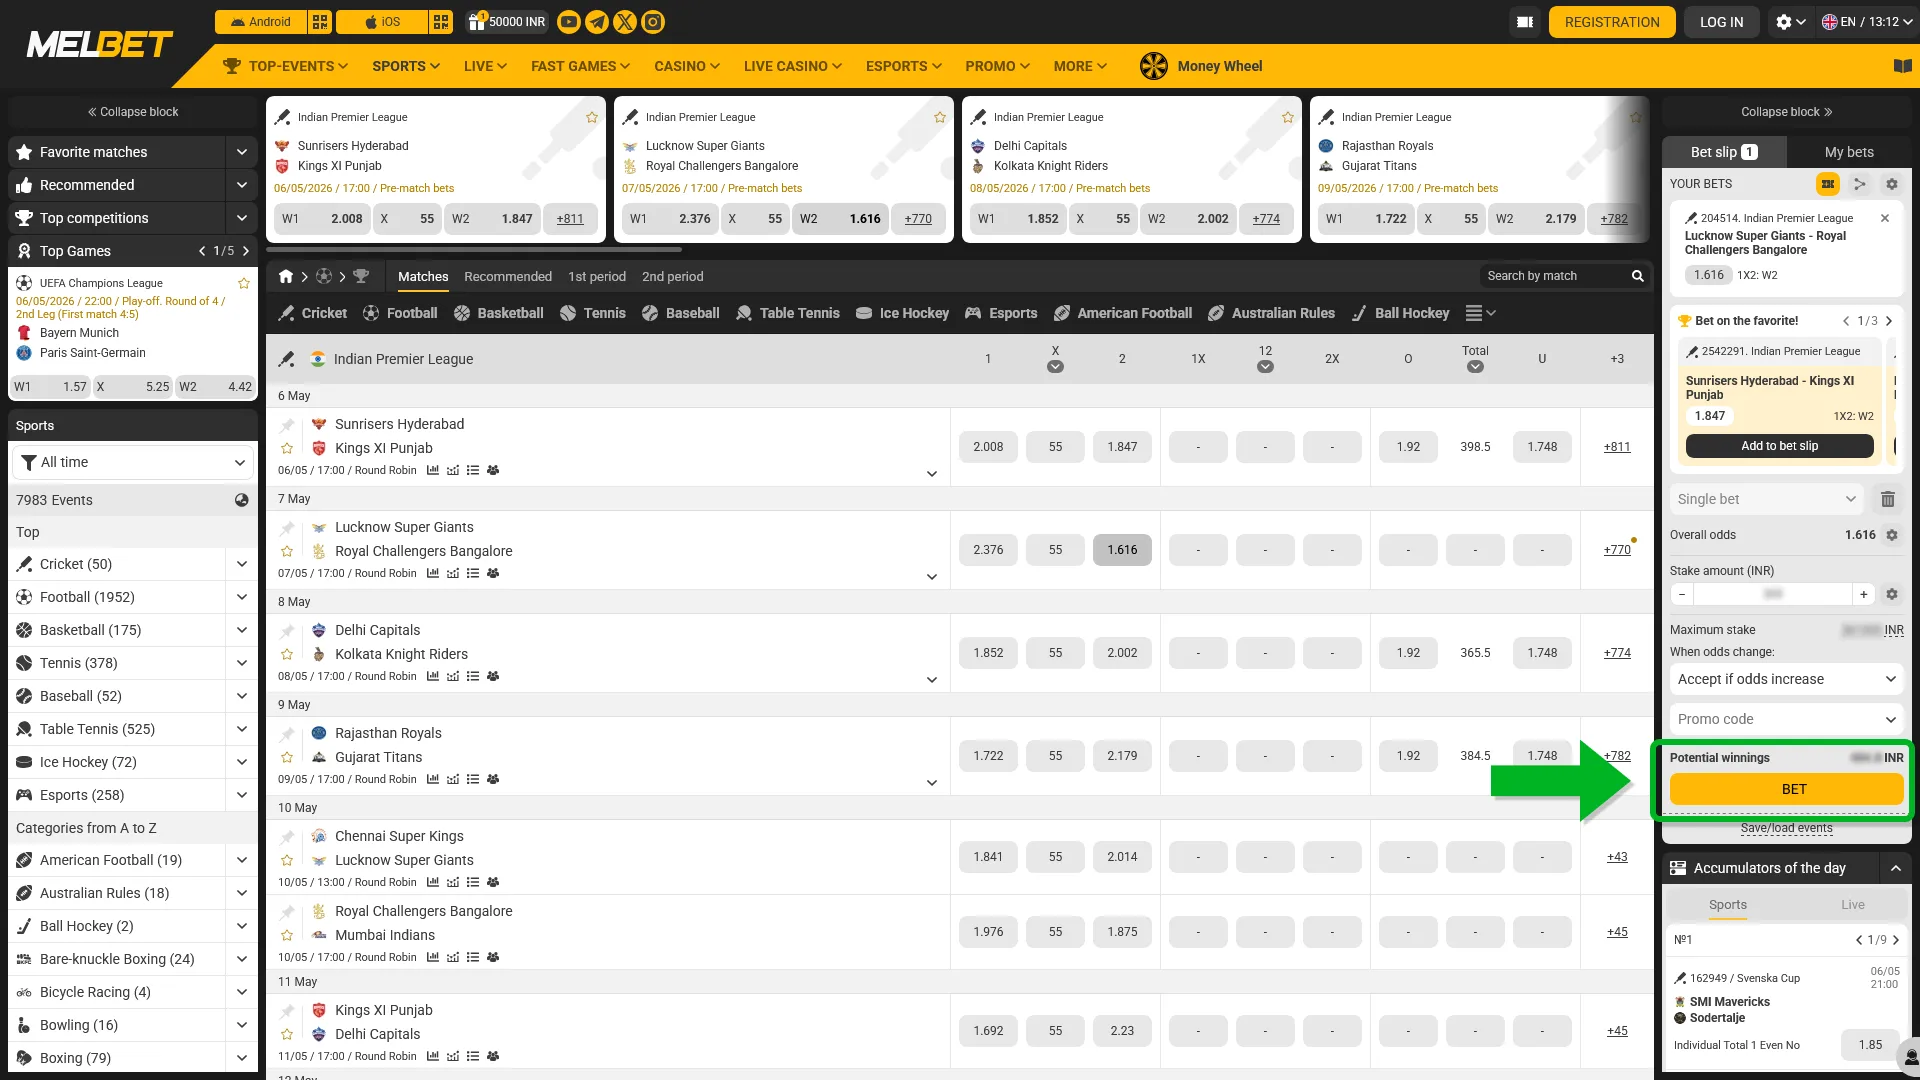Open support chat icon at bottom right
The width and height of the screenshot is (1920, 1080).
[1908, 1056]
